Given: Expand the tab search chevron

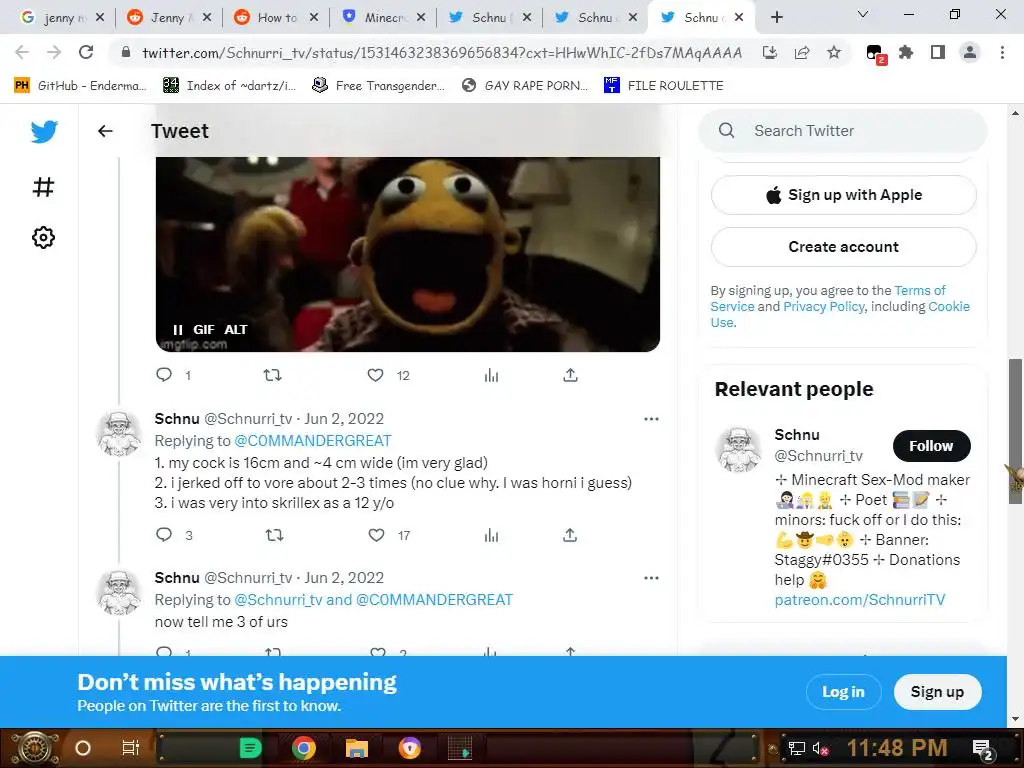Looking at the screenshot, I should pos(863,14).
